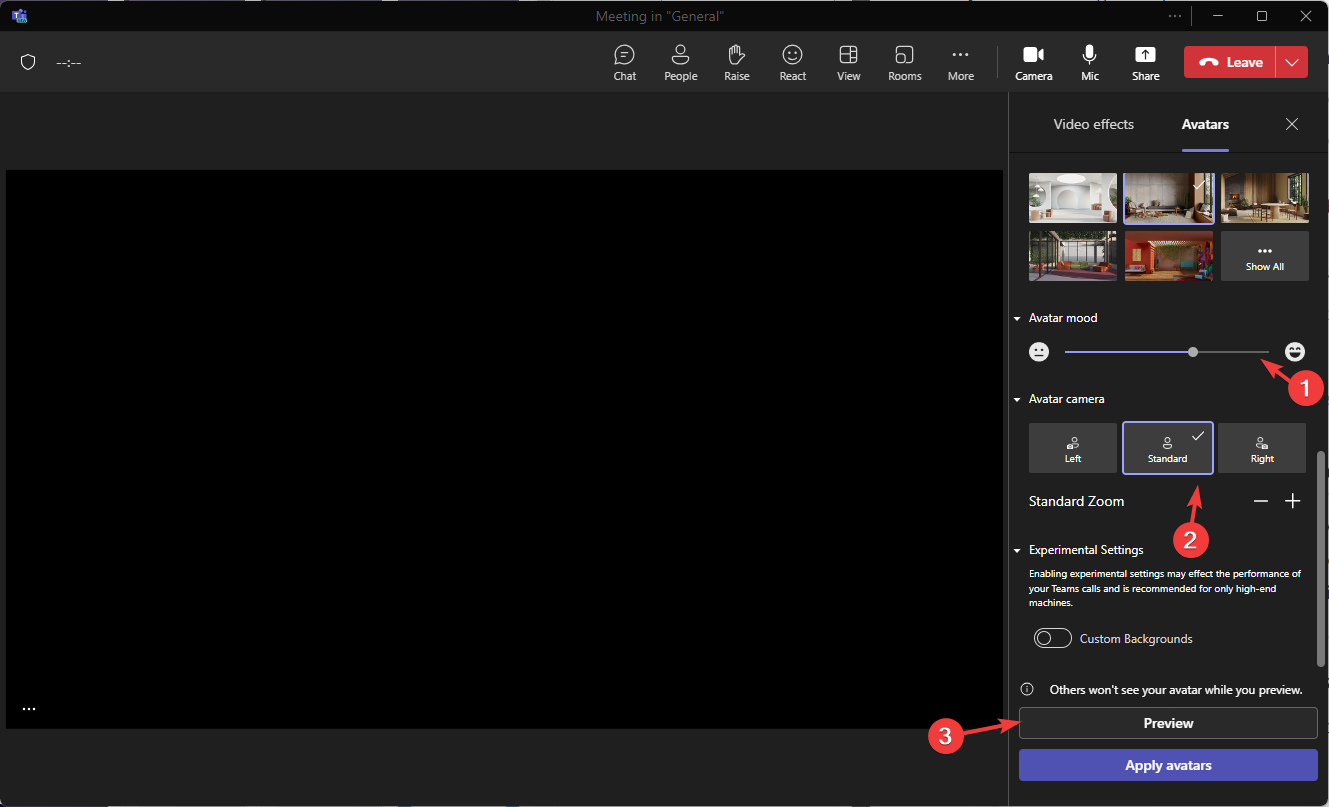
Task: Click the shield security icon
Action: pos(28,62)
